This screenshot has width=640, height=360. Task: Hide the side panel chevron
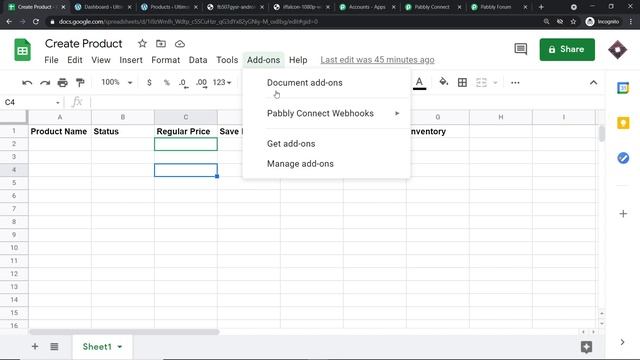pos(622,342)
